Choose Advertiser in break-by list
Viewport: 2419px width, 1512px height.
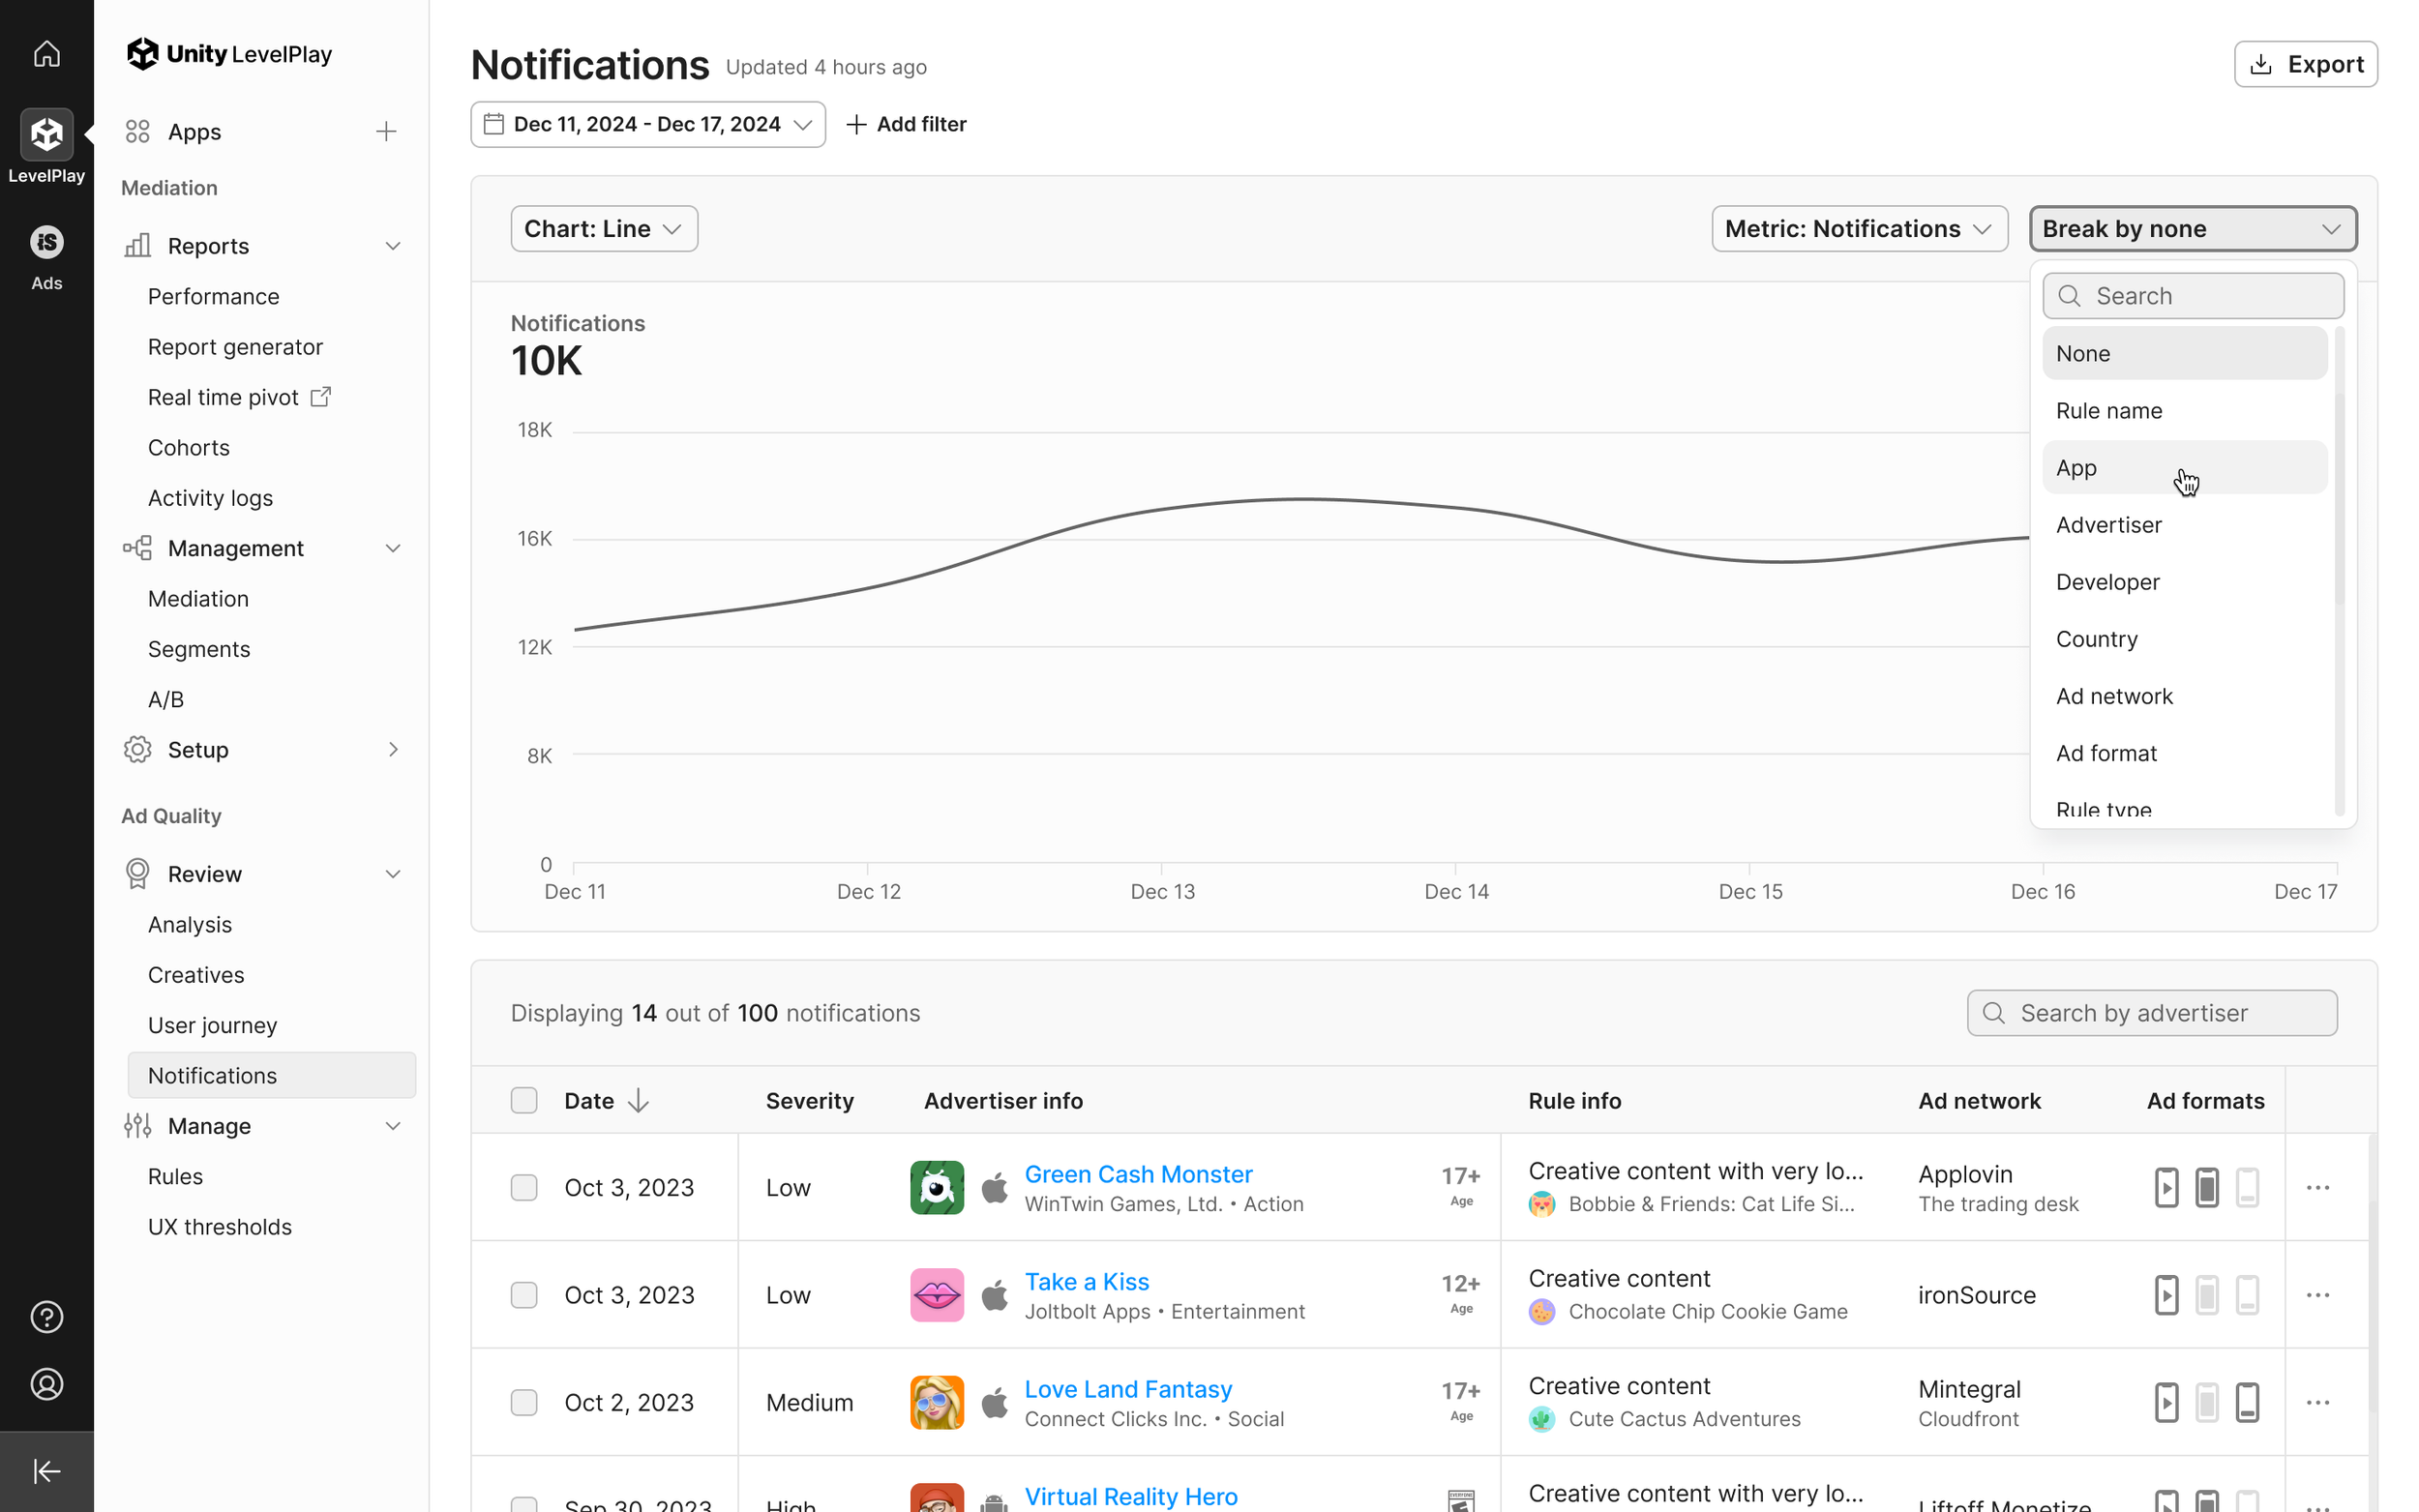(2108, 525)
